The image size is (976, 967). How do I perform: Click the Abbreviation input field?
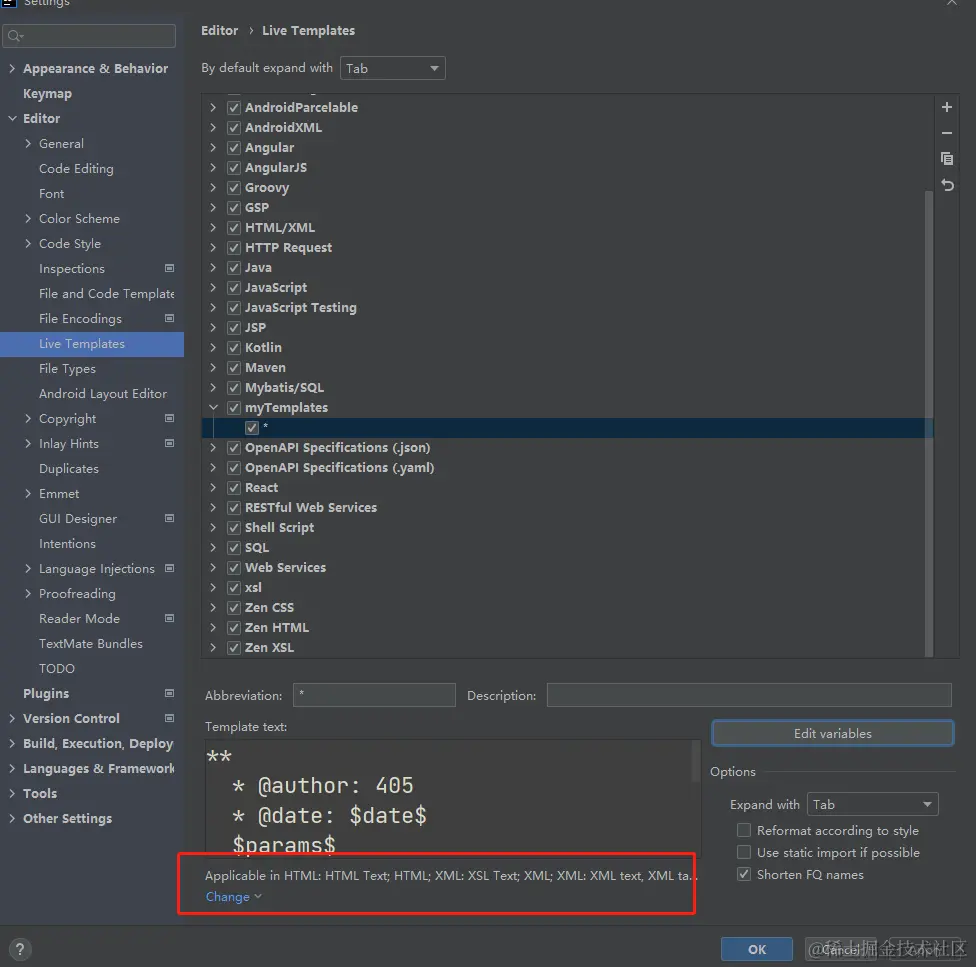[x=374, y=695]
